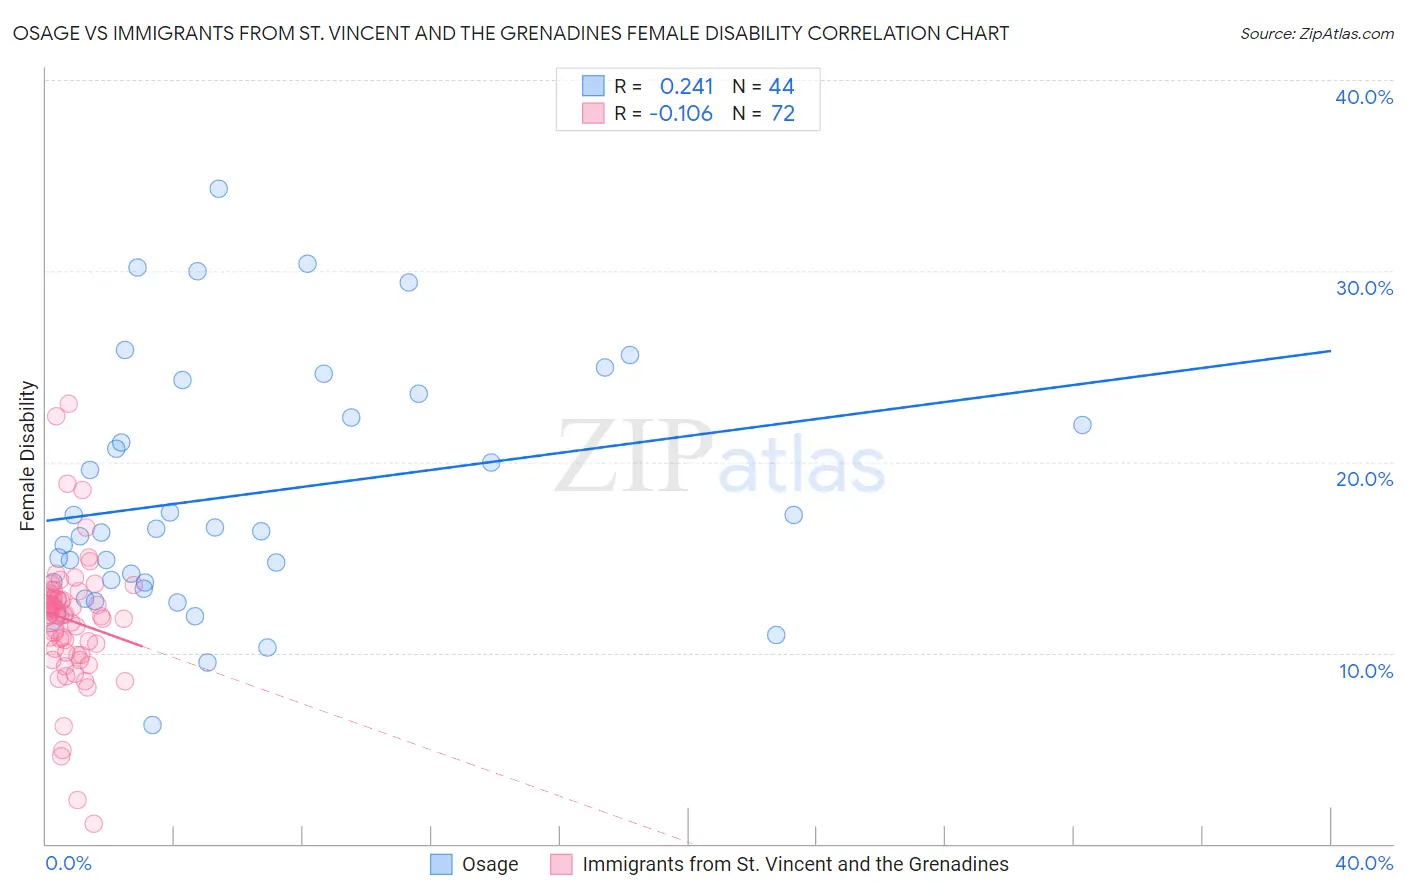Screen dimensions: 1406x892
Task: Click the pink swatch beside R = -0.106
Action: tap(593, 113)
